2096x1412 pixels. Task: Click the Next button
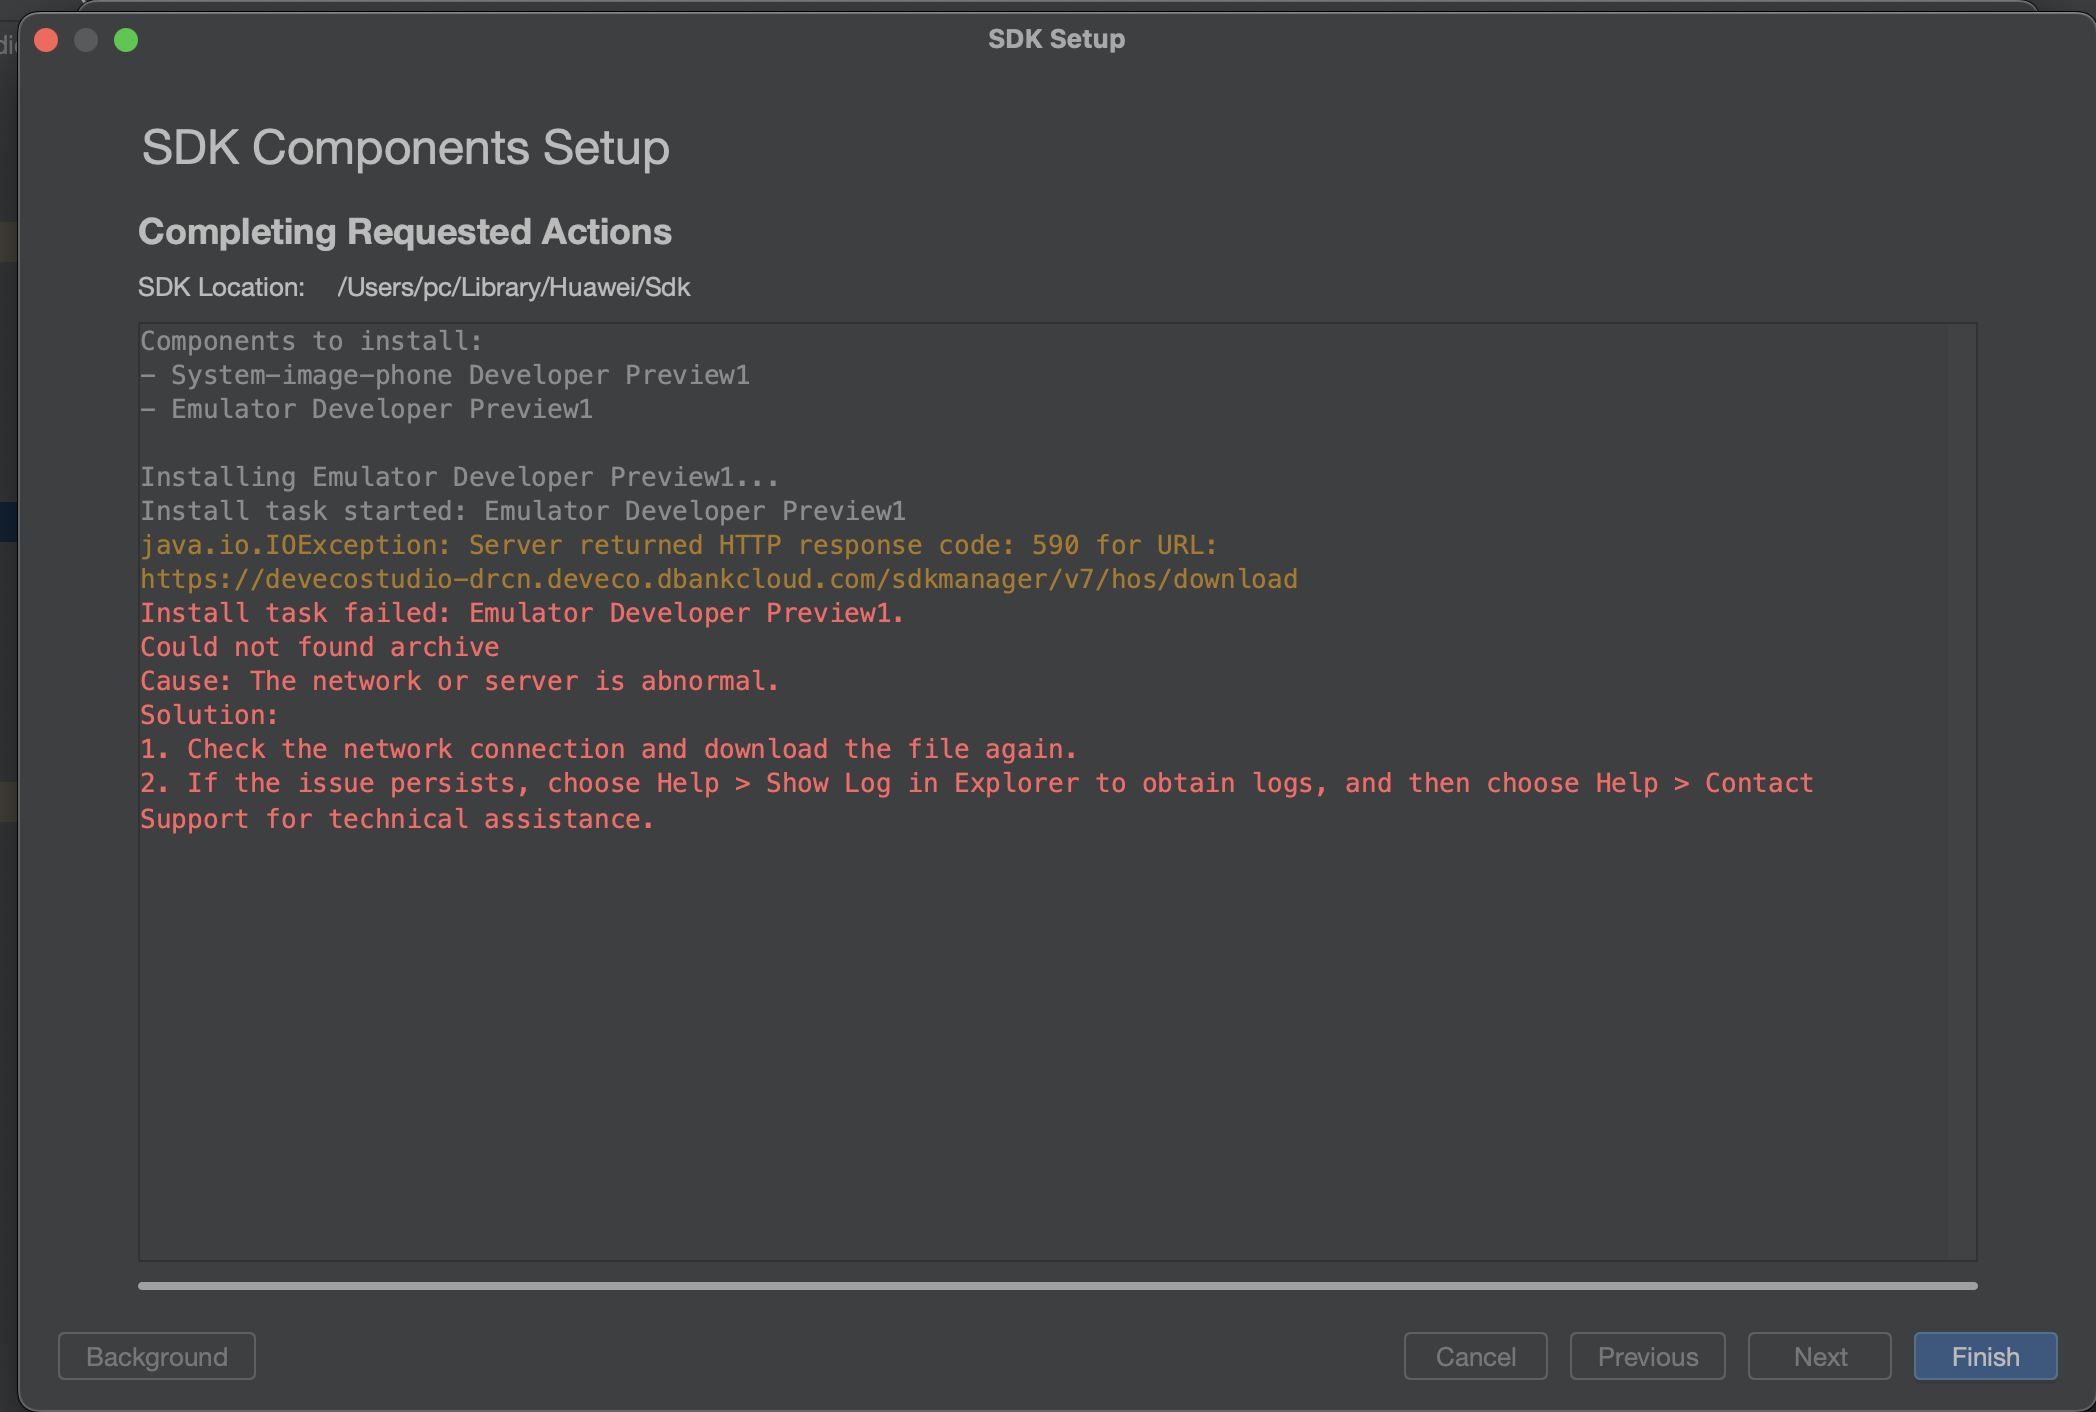pos(1819,1356)
